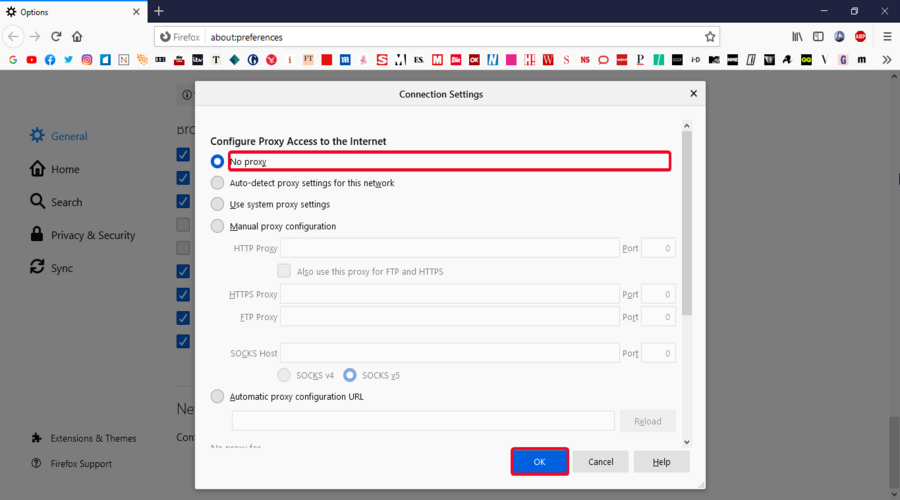Open the YouTube bookmark icon
Image resolution: width=900 pixels, height=500 pixels.
(32, 60)
